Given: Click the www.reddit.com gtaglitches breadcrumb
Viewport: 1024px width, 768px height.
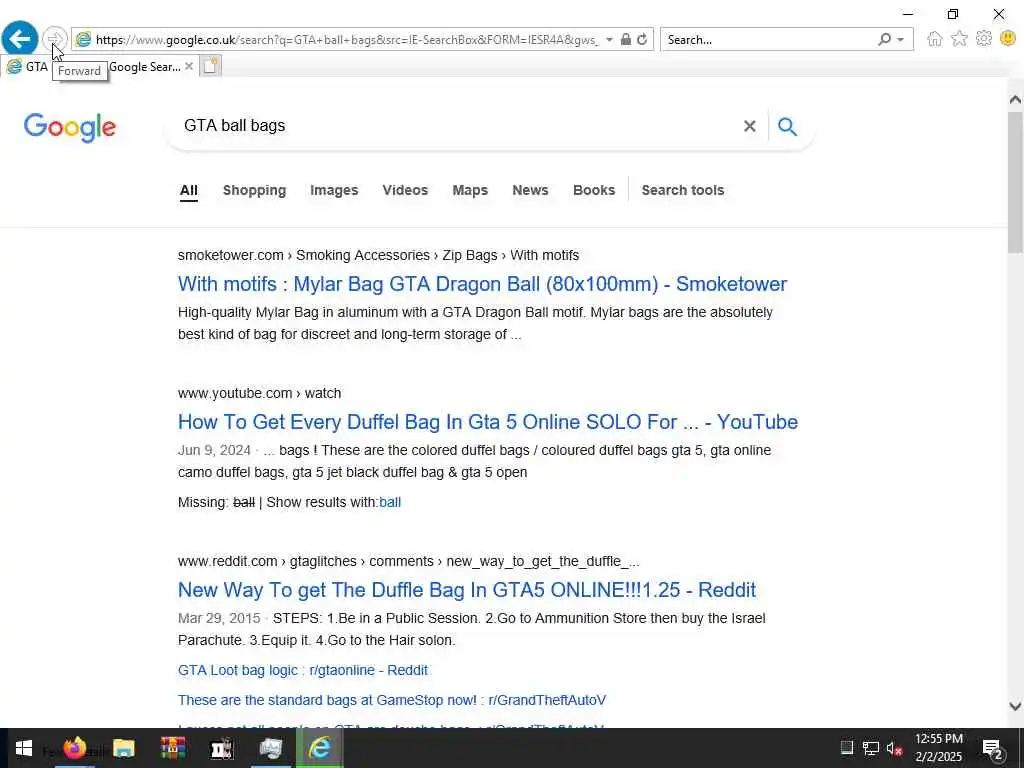Looking at the screenshot, I should (x=409, y=562).
